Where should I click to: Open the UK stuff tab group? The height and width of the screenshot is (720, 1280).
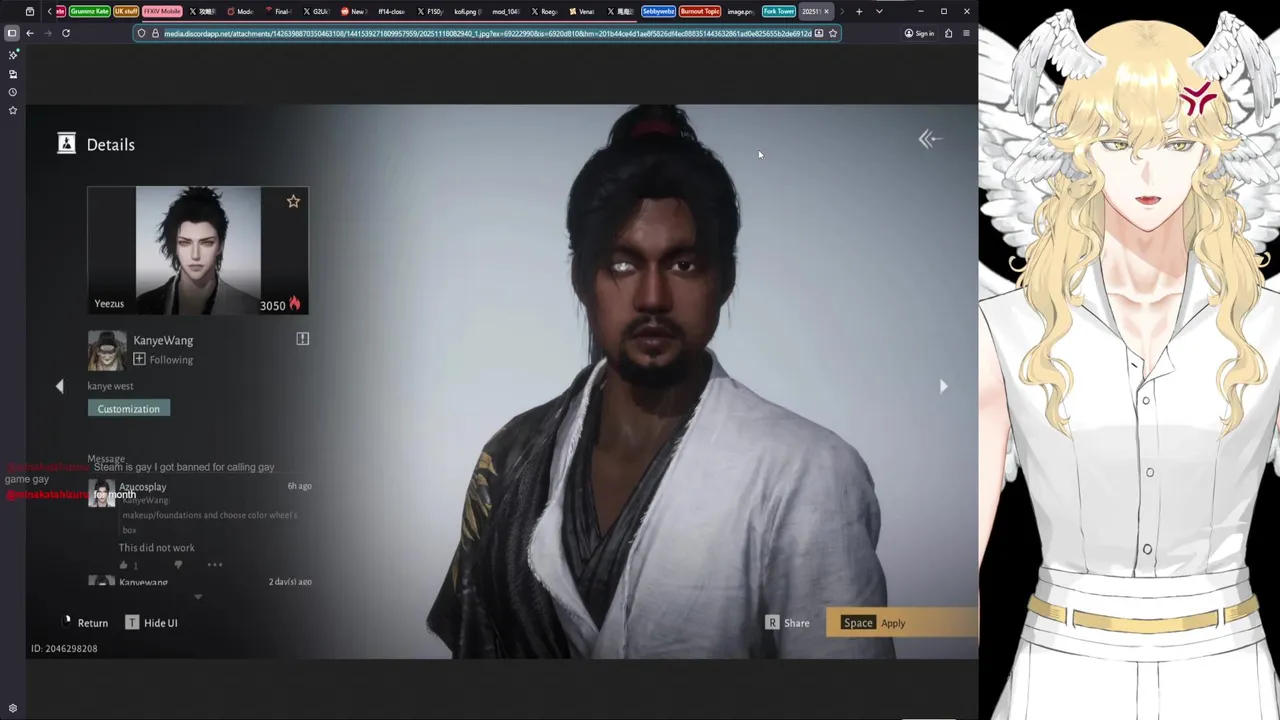pos(126,12)
